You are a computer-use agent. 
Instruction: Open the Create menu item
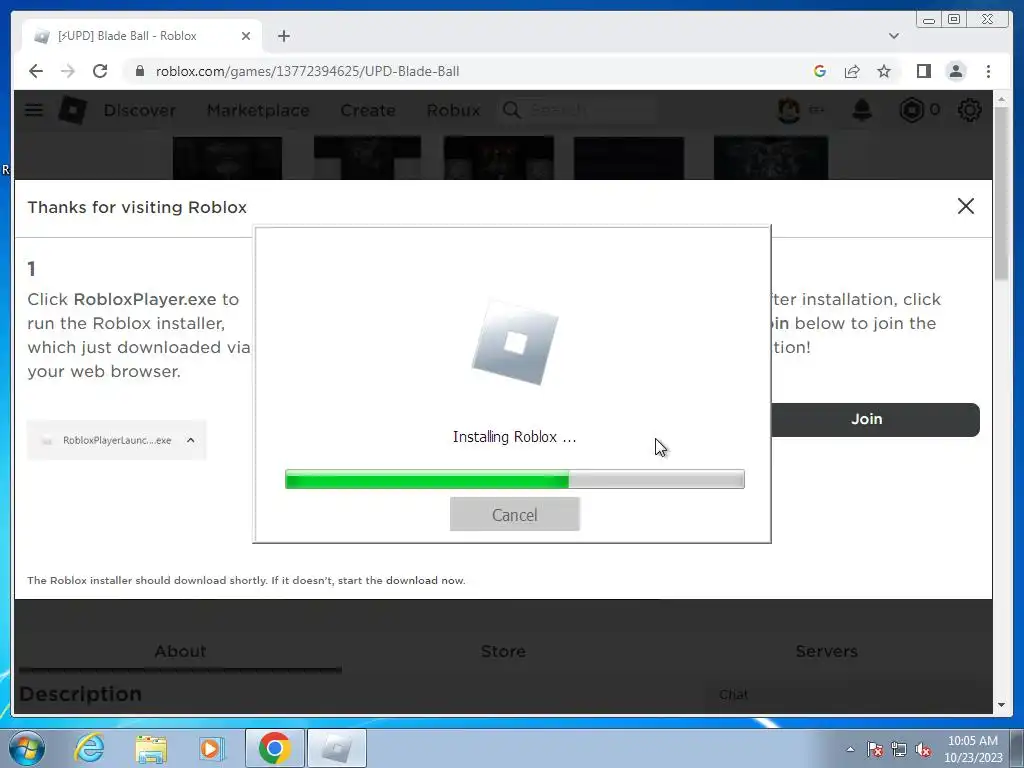(x=368, y=110)
